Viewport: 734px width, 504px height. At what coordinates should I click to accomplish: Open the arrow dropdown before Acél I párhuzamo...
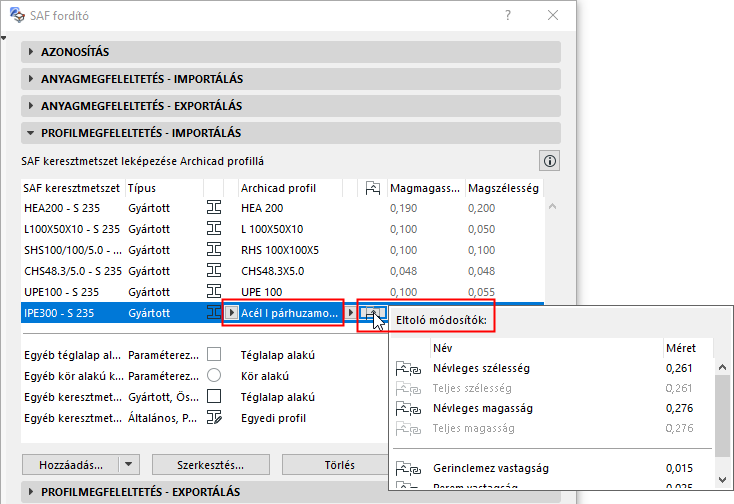(231, 313)
